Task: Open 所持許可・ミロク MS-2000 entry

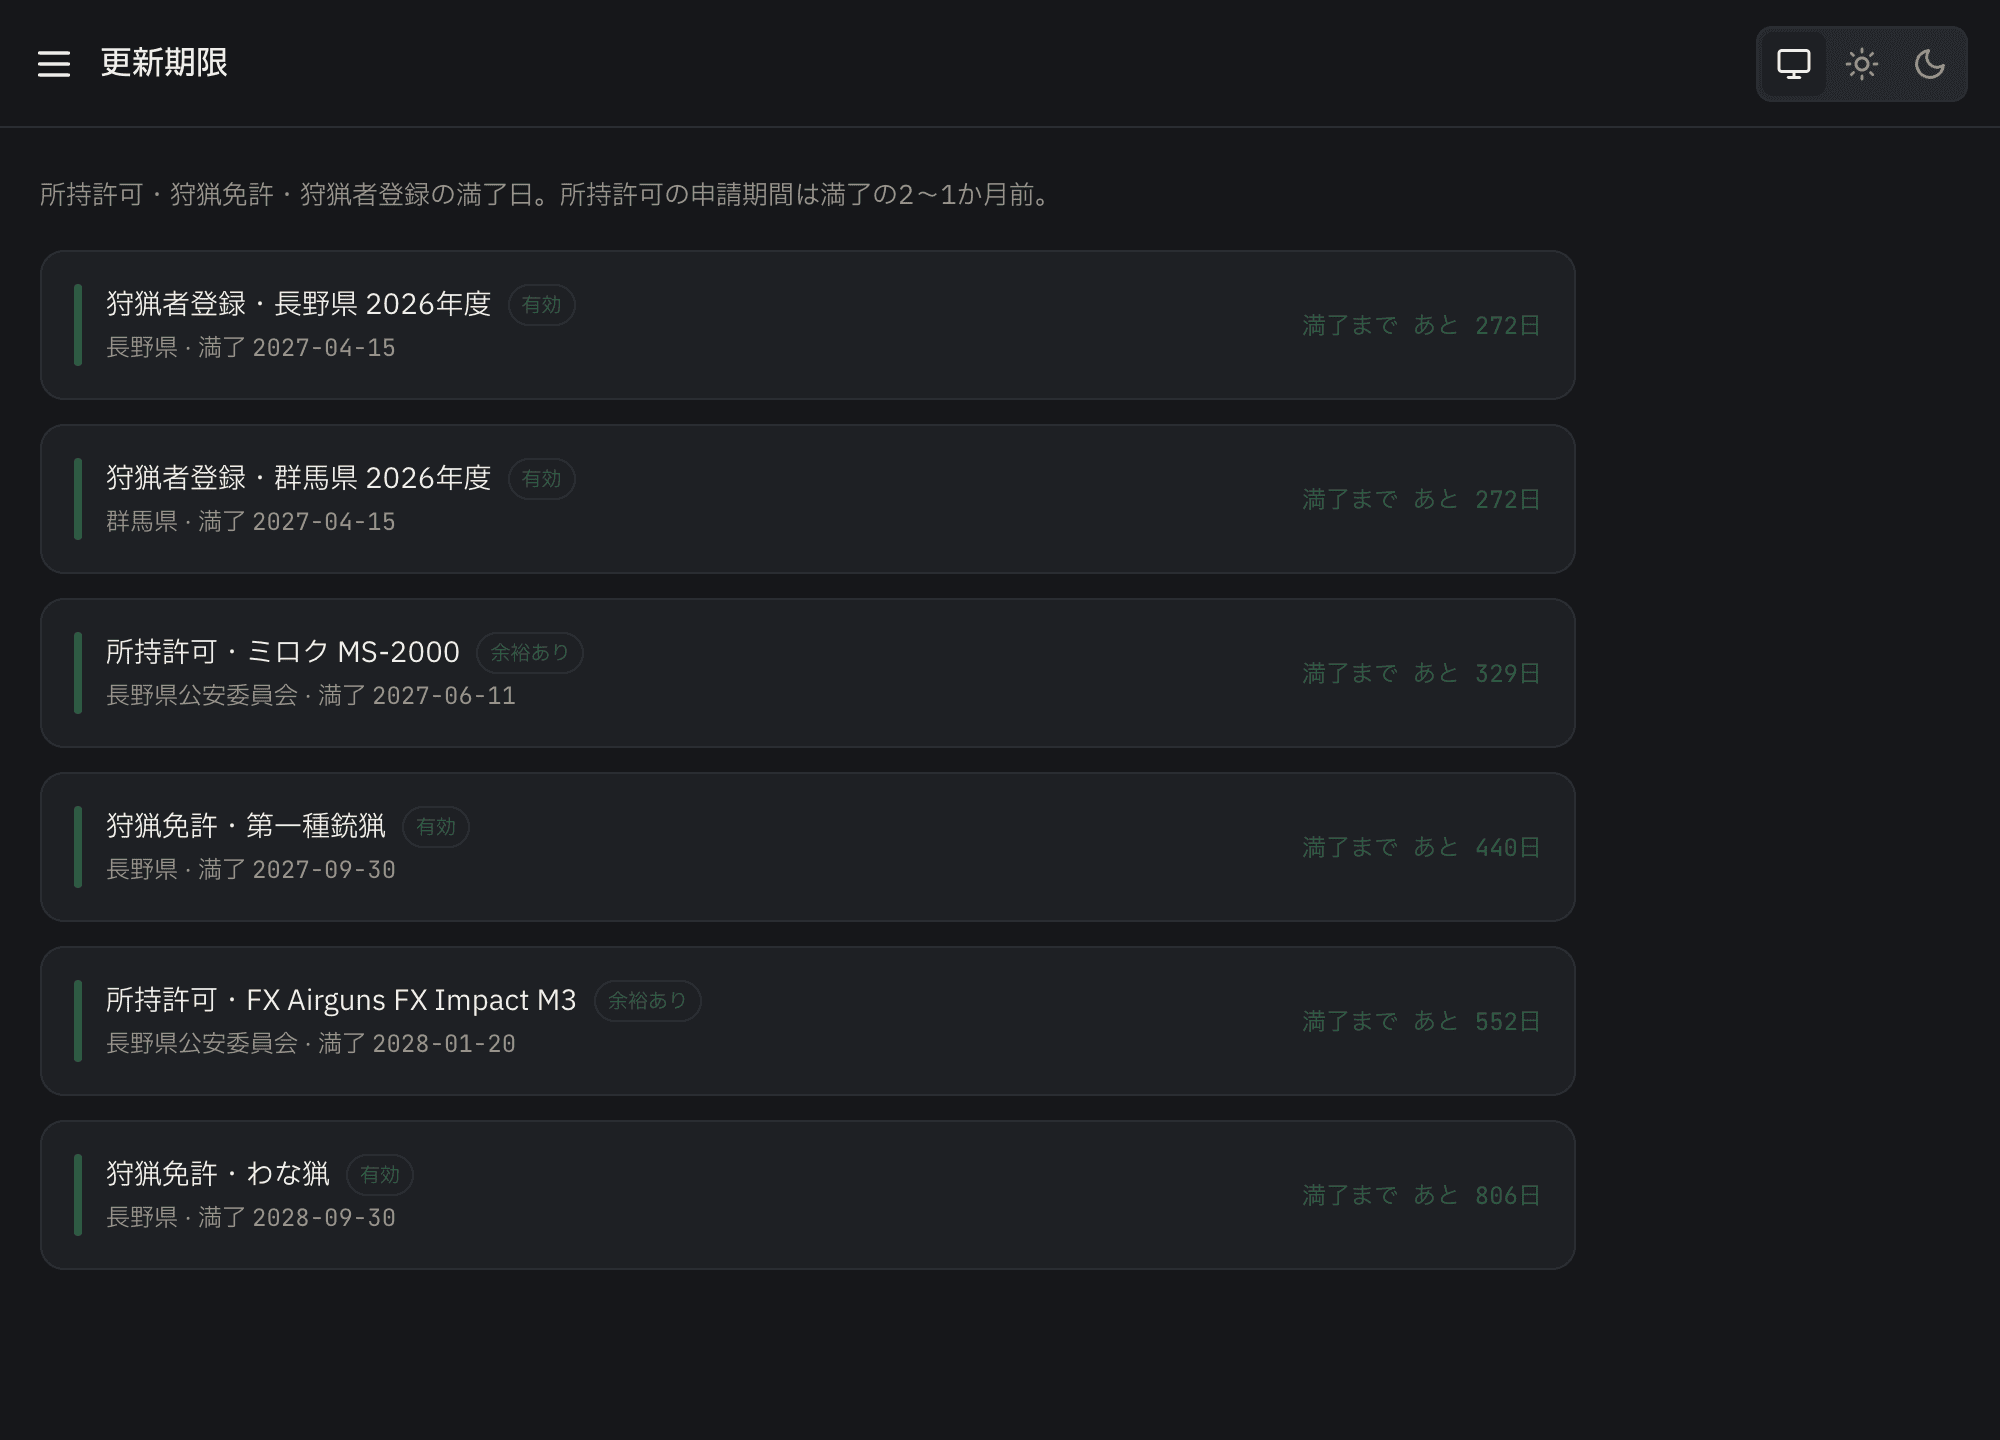Action: click(x=808, y=673)
